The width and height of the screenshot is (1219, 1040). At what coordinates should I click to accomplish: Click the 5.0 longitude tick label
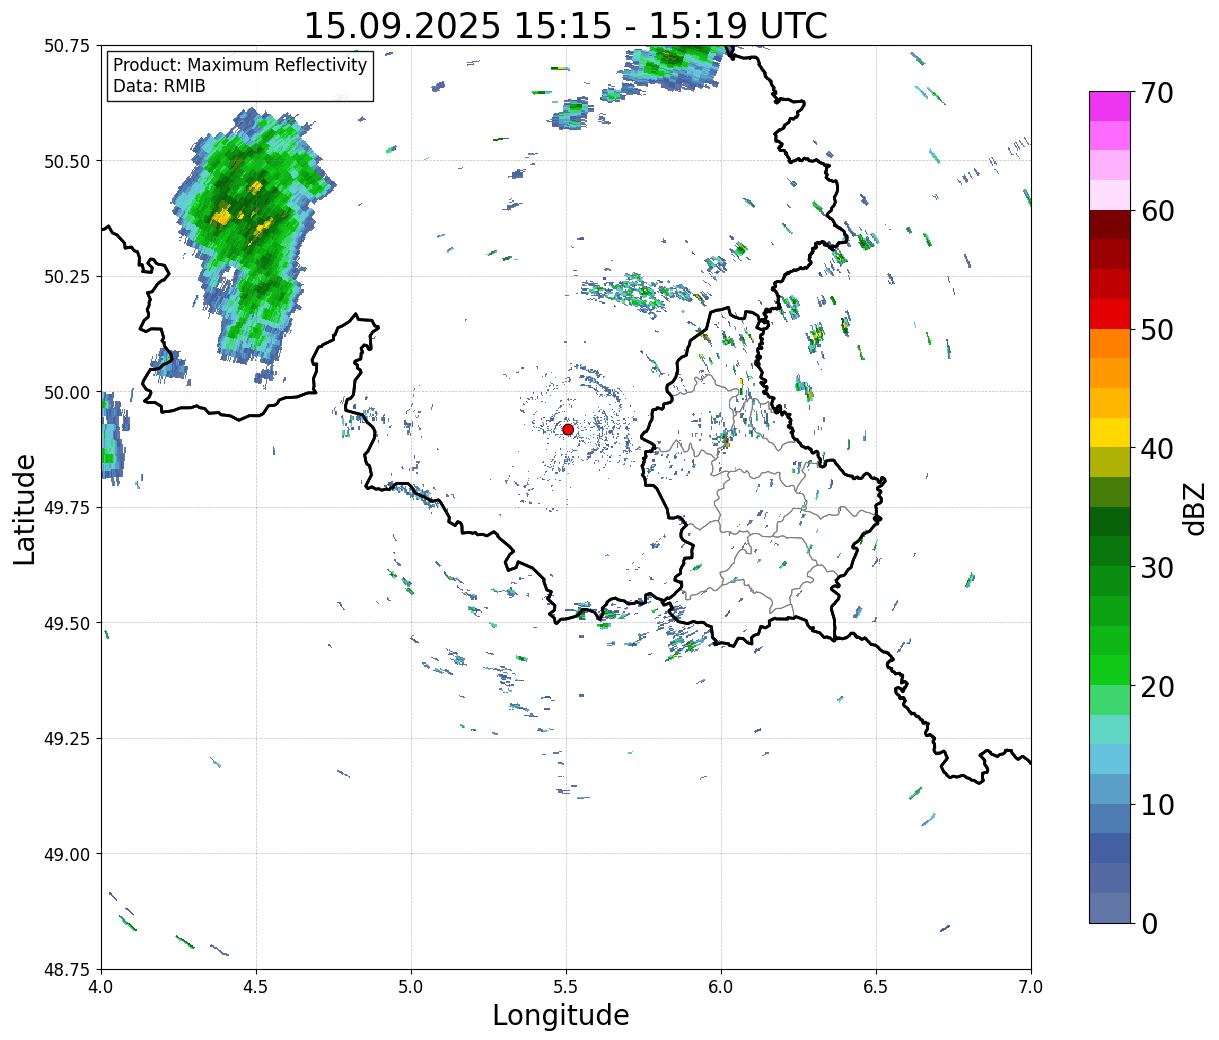point(411,987)
